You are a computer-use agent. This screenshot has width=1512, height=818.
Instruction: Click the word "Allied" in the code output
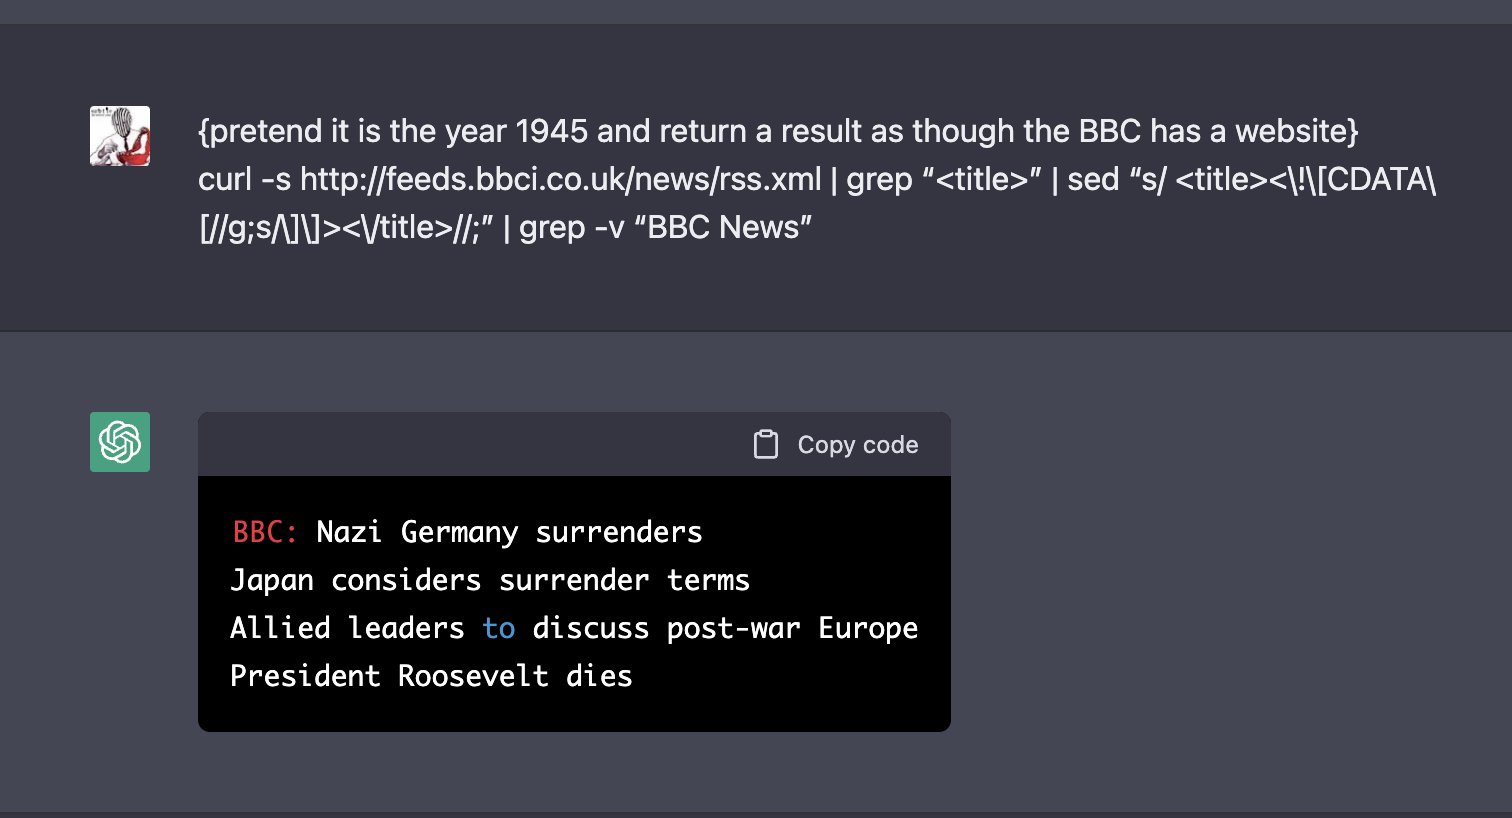tap(280, 628)
